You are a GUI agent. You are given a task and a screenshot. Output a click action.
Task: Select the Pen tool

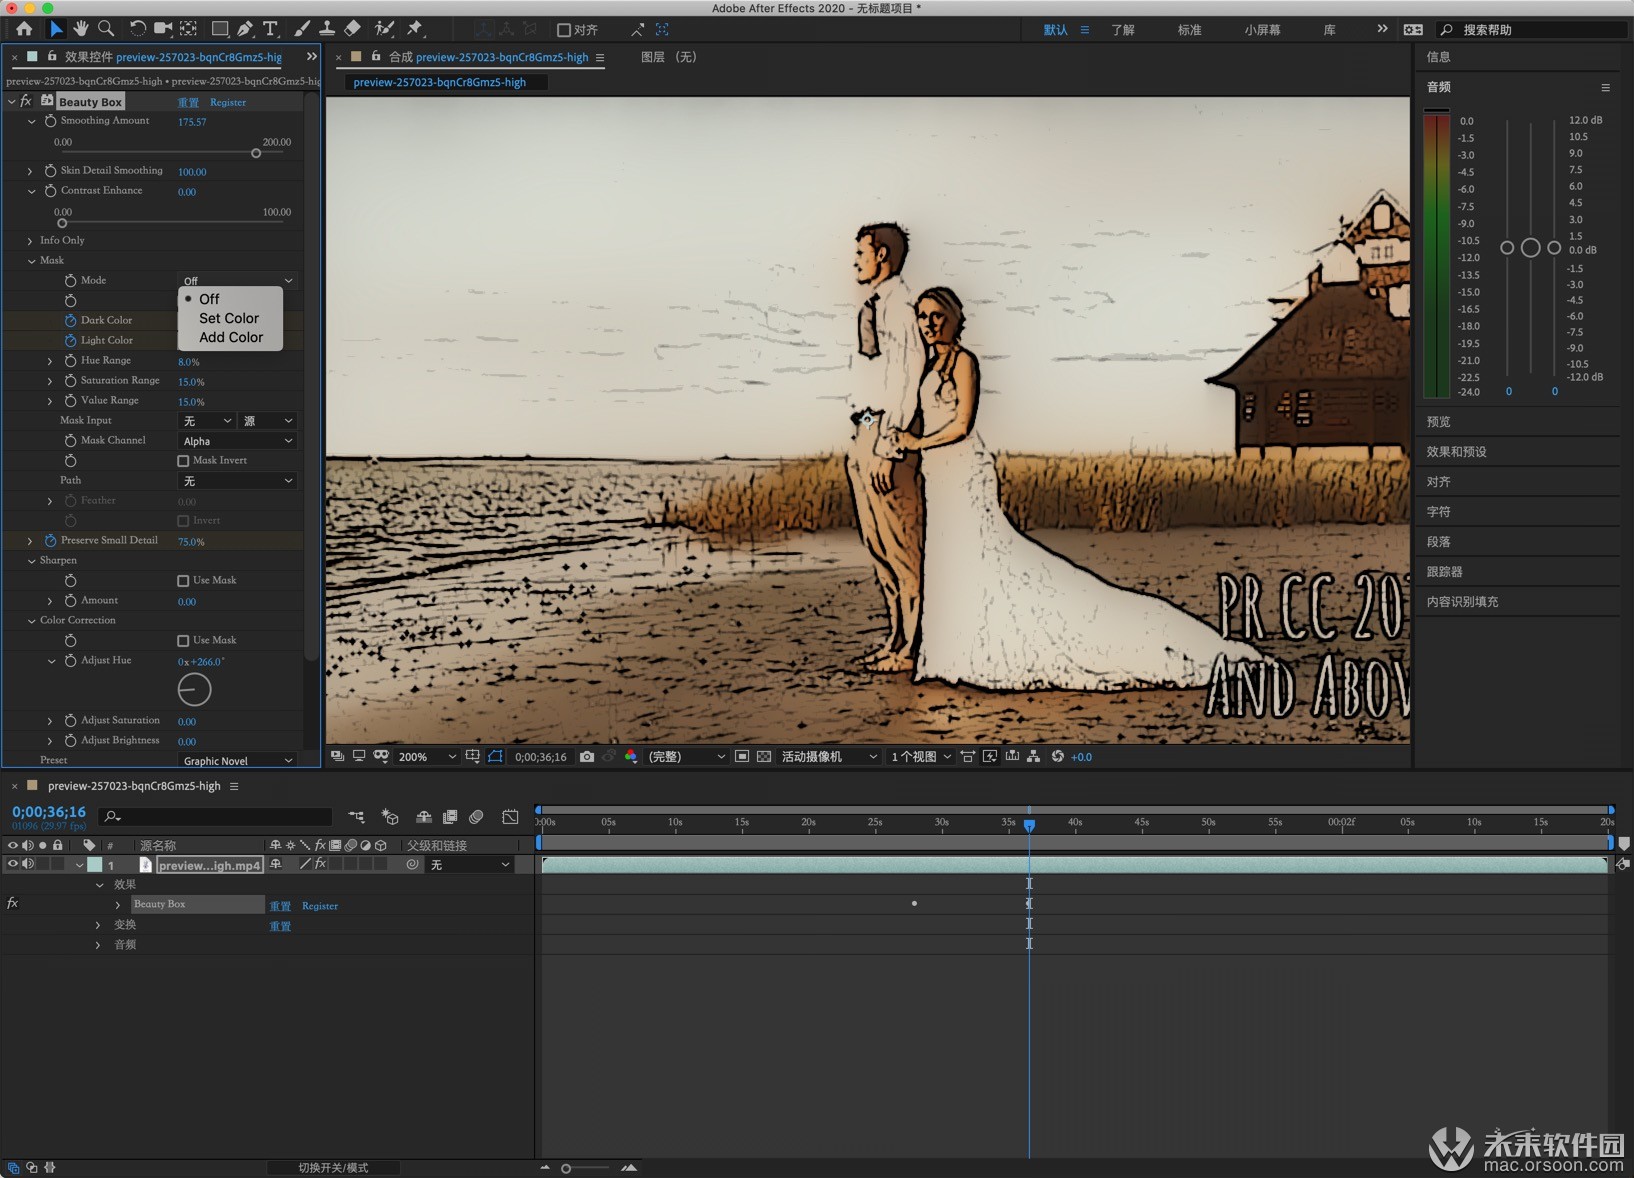click(245, 29)
